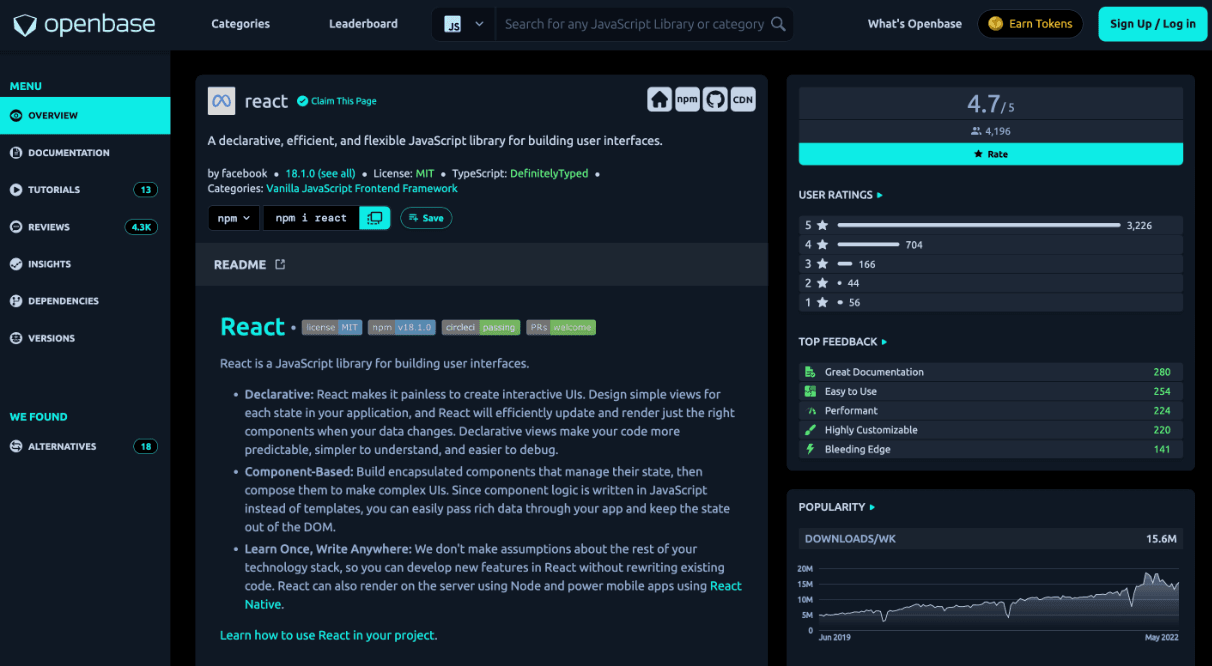This screenshot has width=1212, height=666.
Task: Click the Dependencies sidebar icon
Action: tap(16, 301)
